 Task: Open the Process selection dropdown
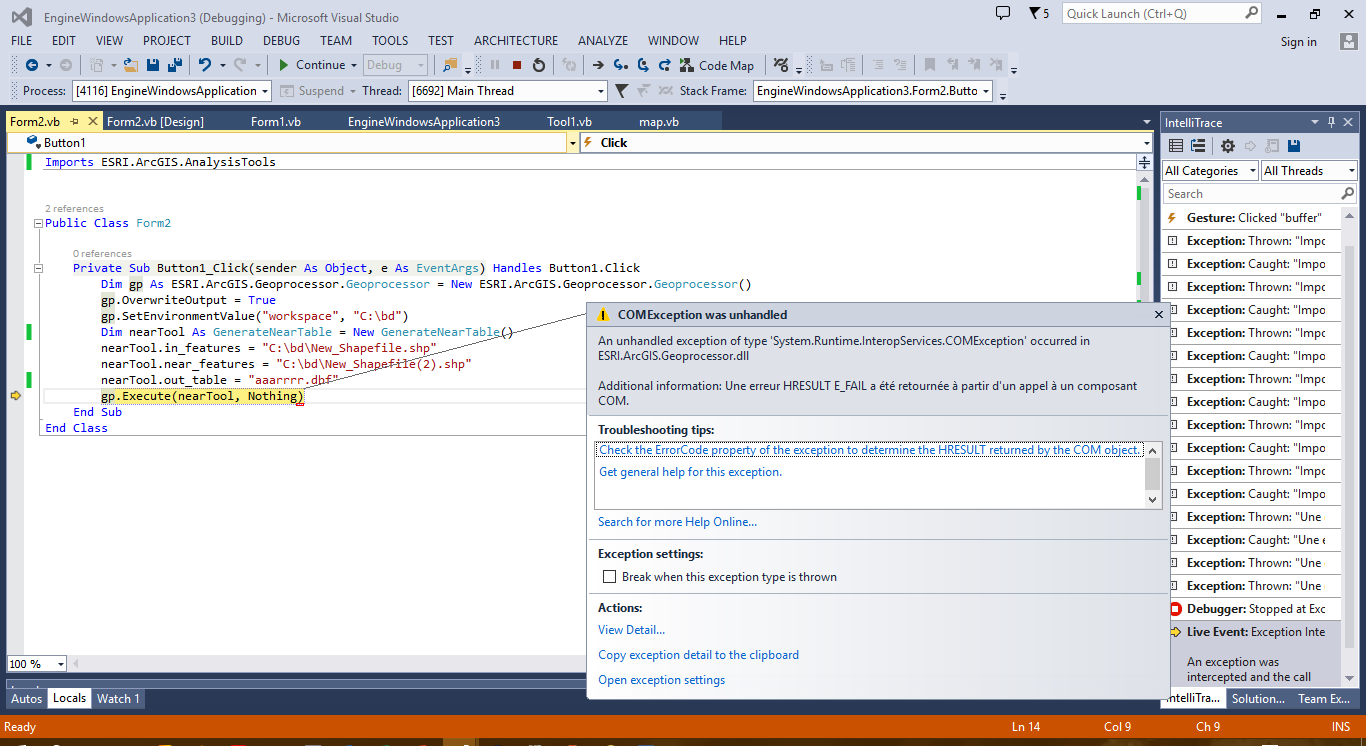pyautogui.click(x=265, y=91)
